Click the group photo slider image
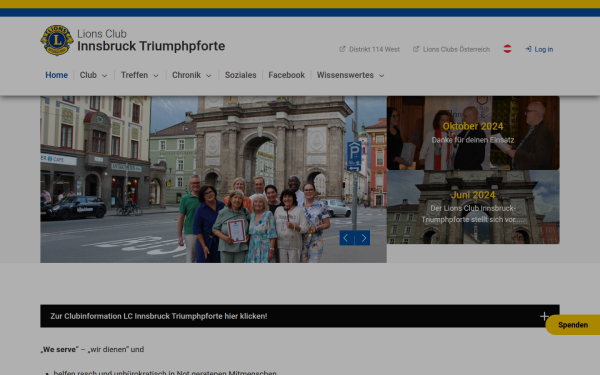 [214, 179]
